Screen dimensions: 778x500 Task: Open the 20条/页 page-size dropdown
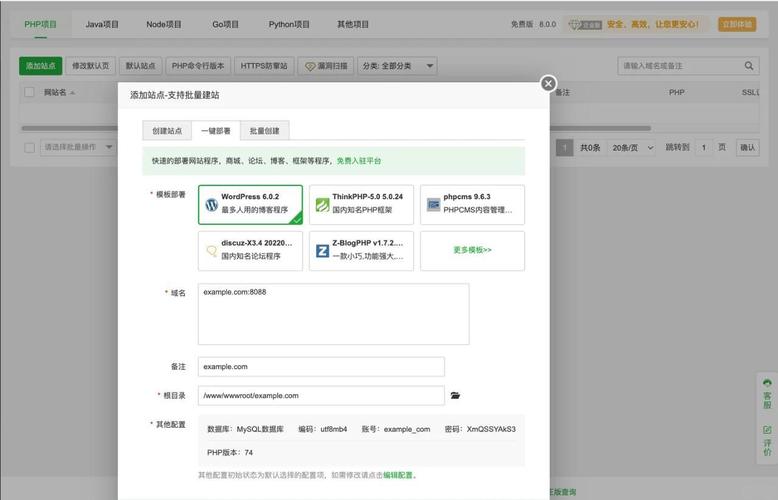[633, 148]
